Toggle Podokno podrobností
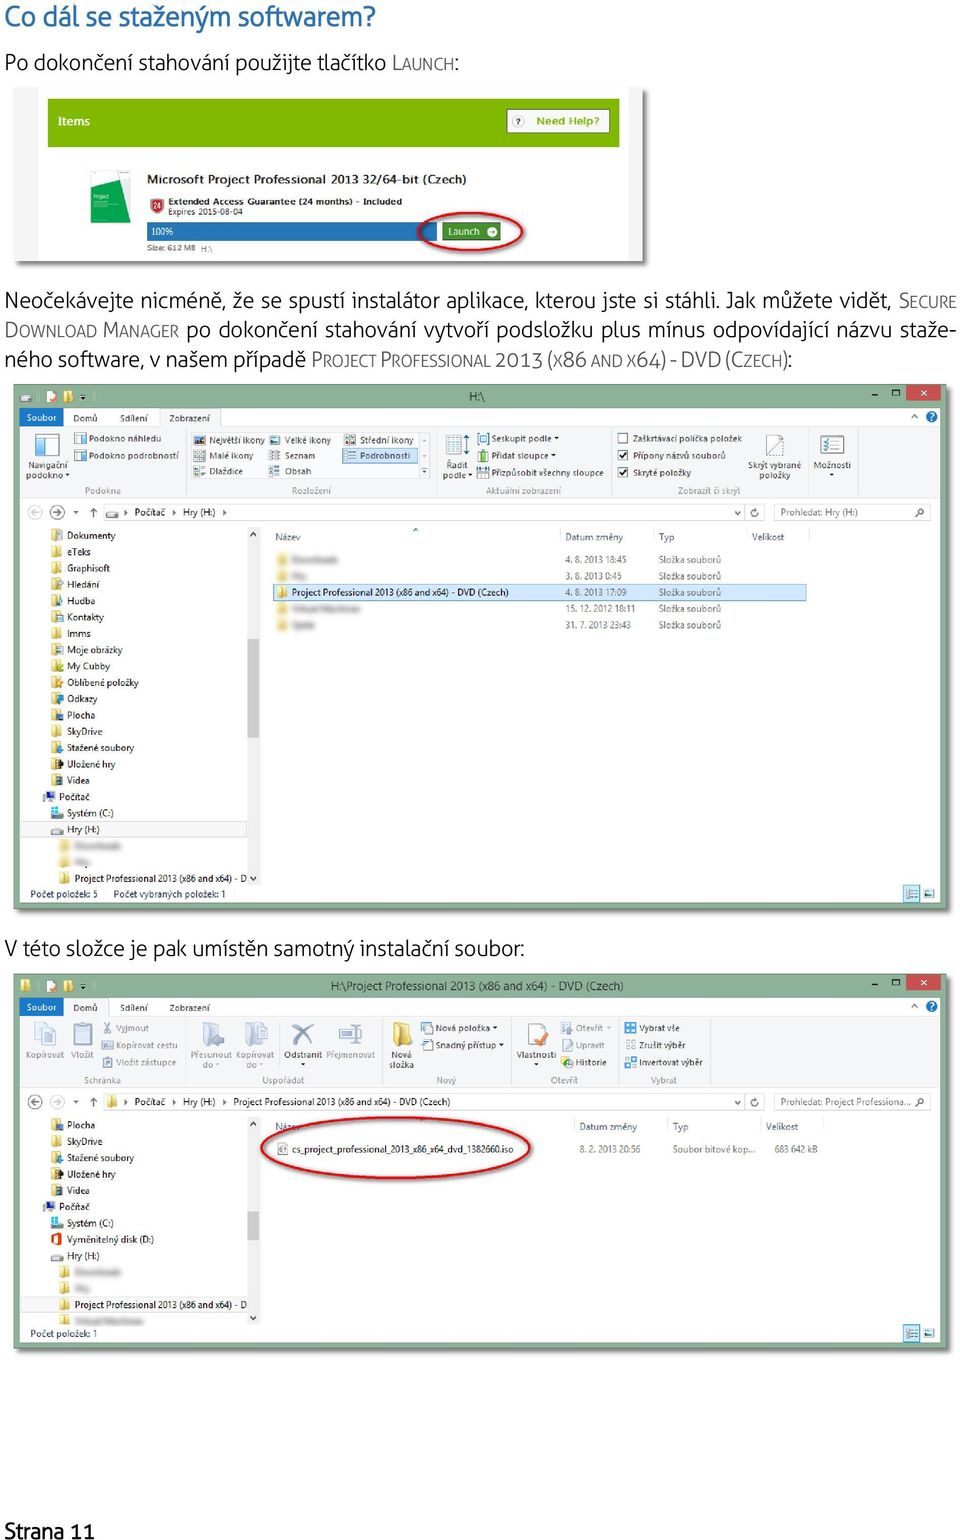This screenshot has width=960, height=1540. tap(127, 455)
